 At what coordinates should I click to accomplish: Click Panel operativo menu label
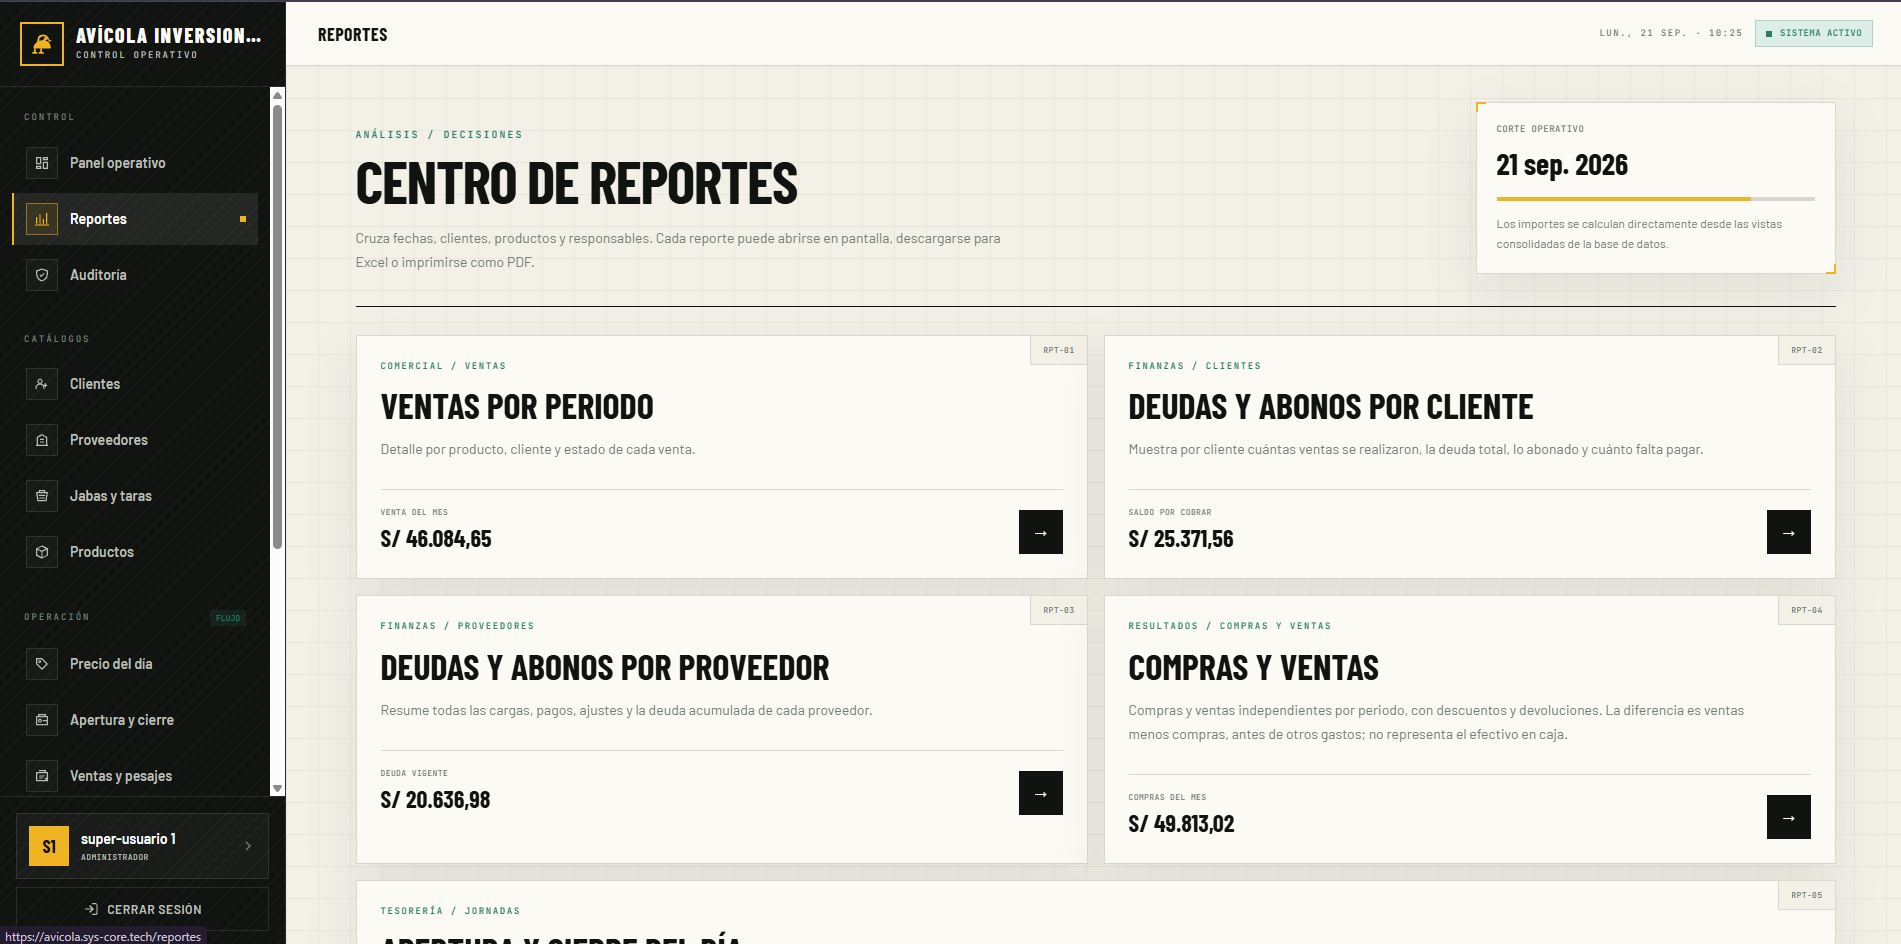(118, 163)
